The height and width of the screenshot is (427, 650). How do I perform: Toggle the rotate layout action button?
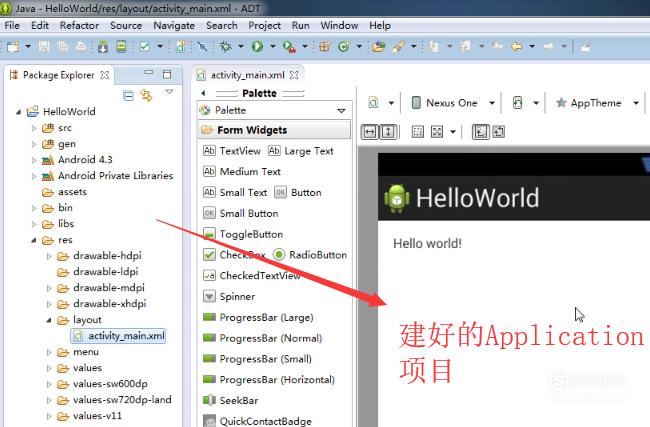pos(499,132)
